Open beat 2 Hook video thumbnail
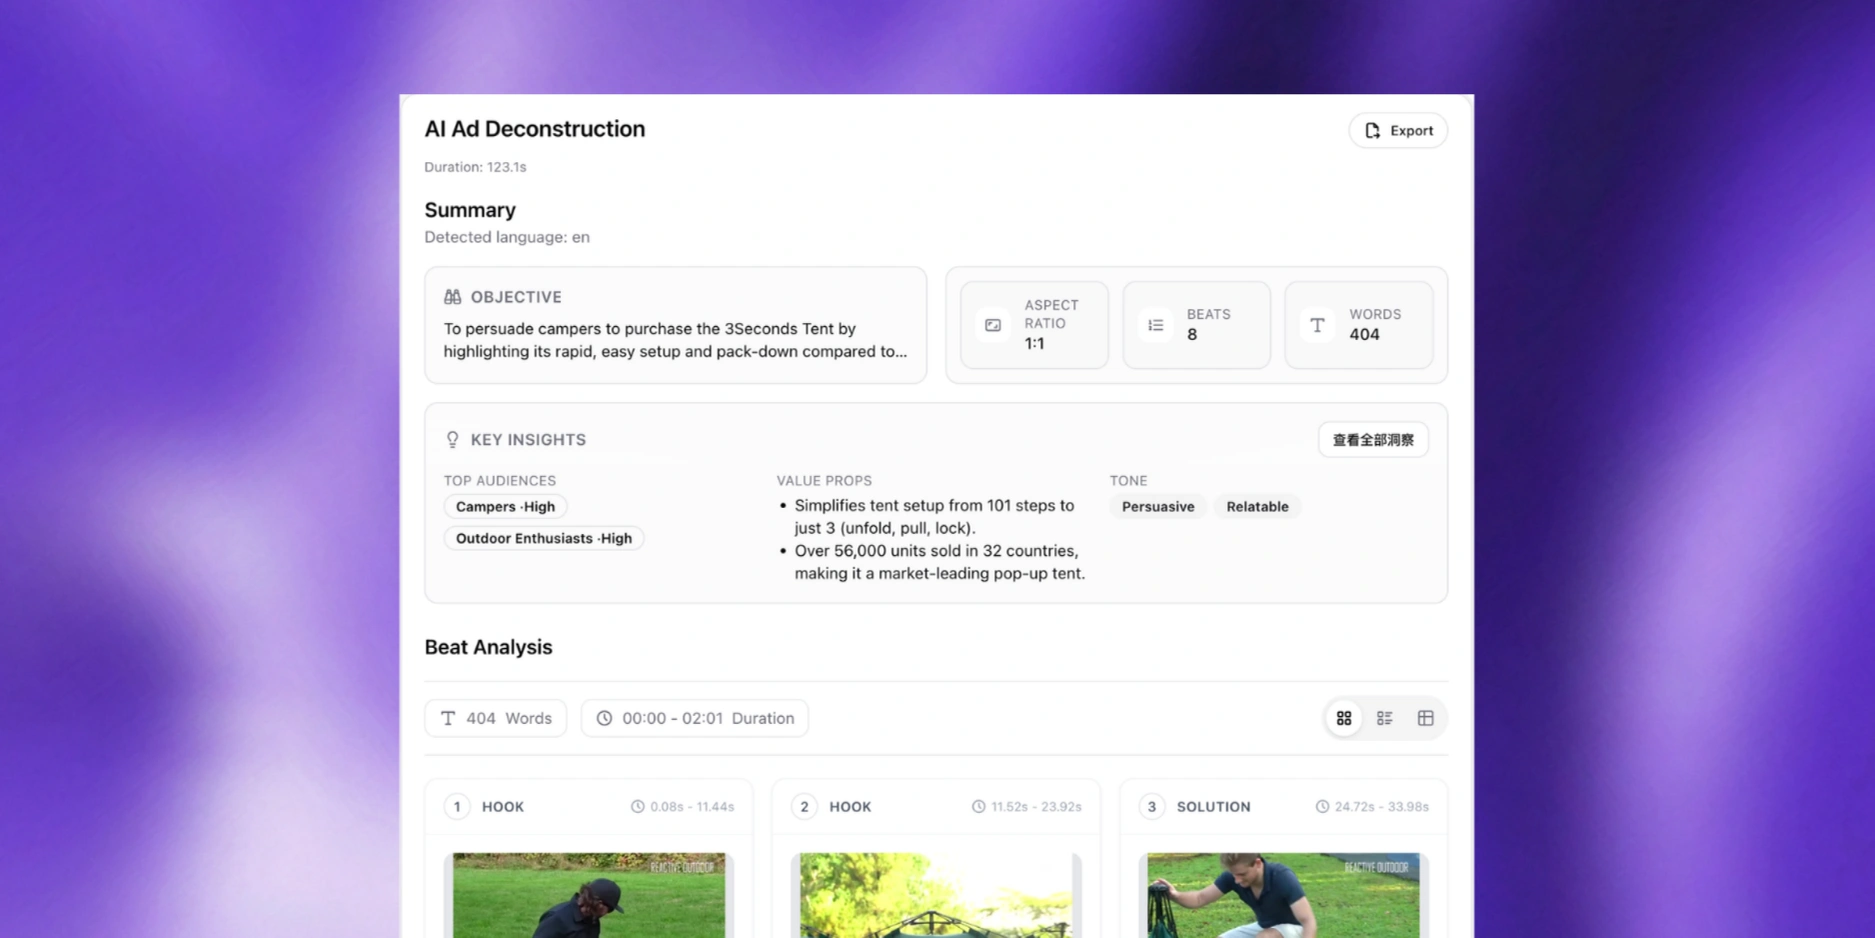Image resolution: width=1875 pixels, height=938 pixels. [936, 895]
